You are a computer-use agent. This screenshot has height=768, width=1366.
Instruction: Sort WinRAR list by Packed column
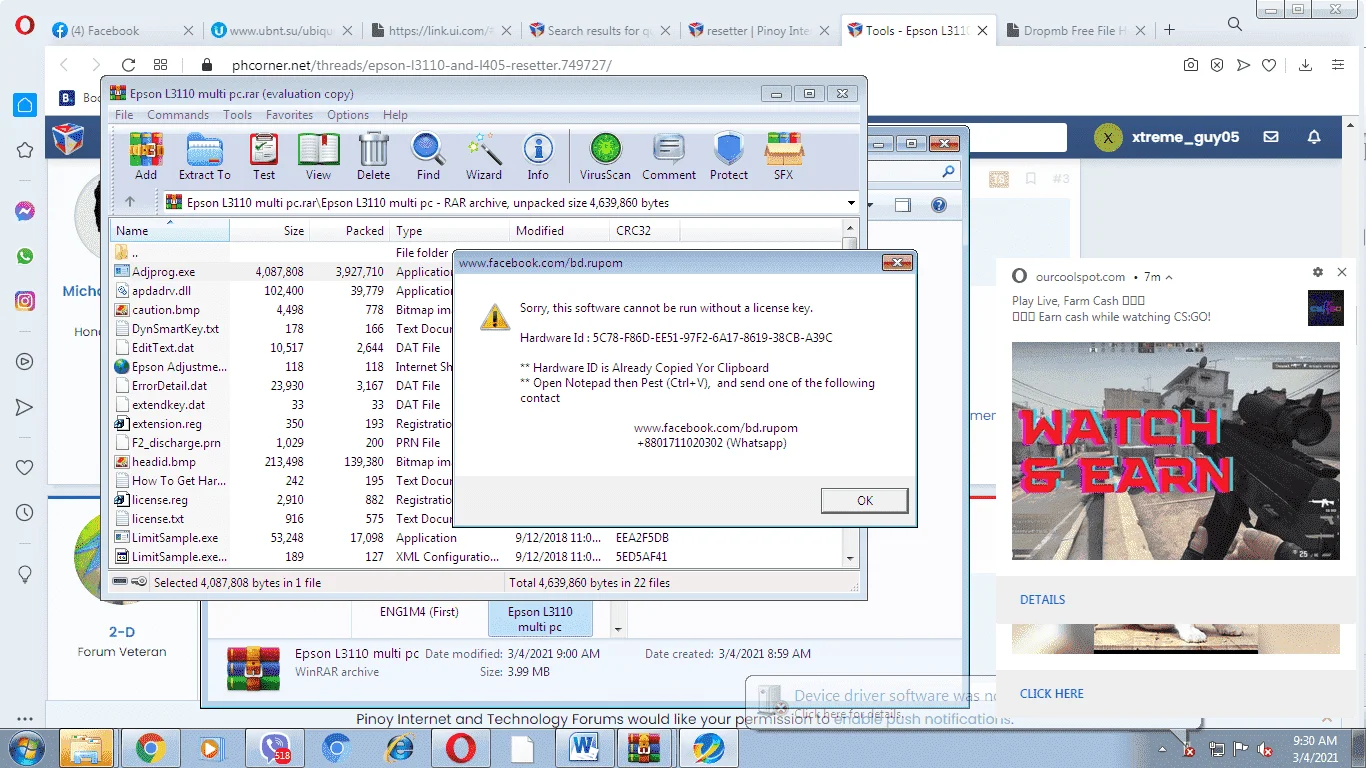[349, 231]
